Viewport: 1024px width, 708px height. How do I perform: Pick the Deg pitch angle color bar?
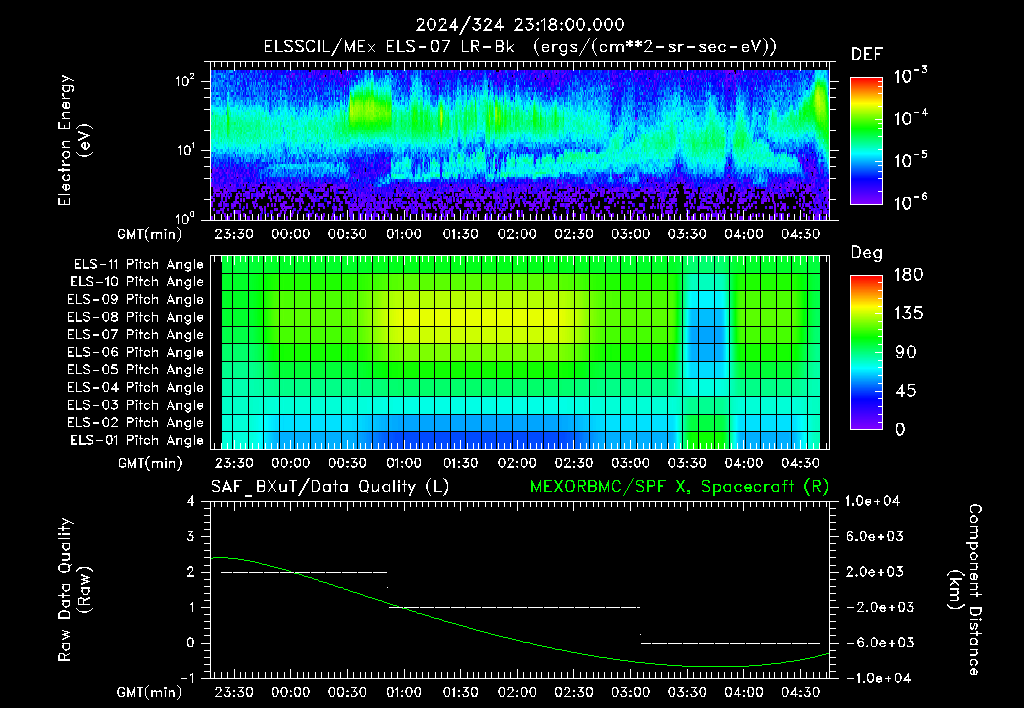866,352
